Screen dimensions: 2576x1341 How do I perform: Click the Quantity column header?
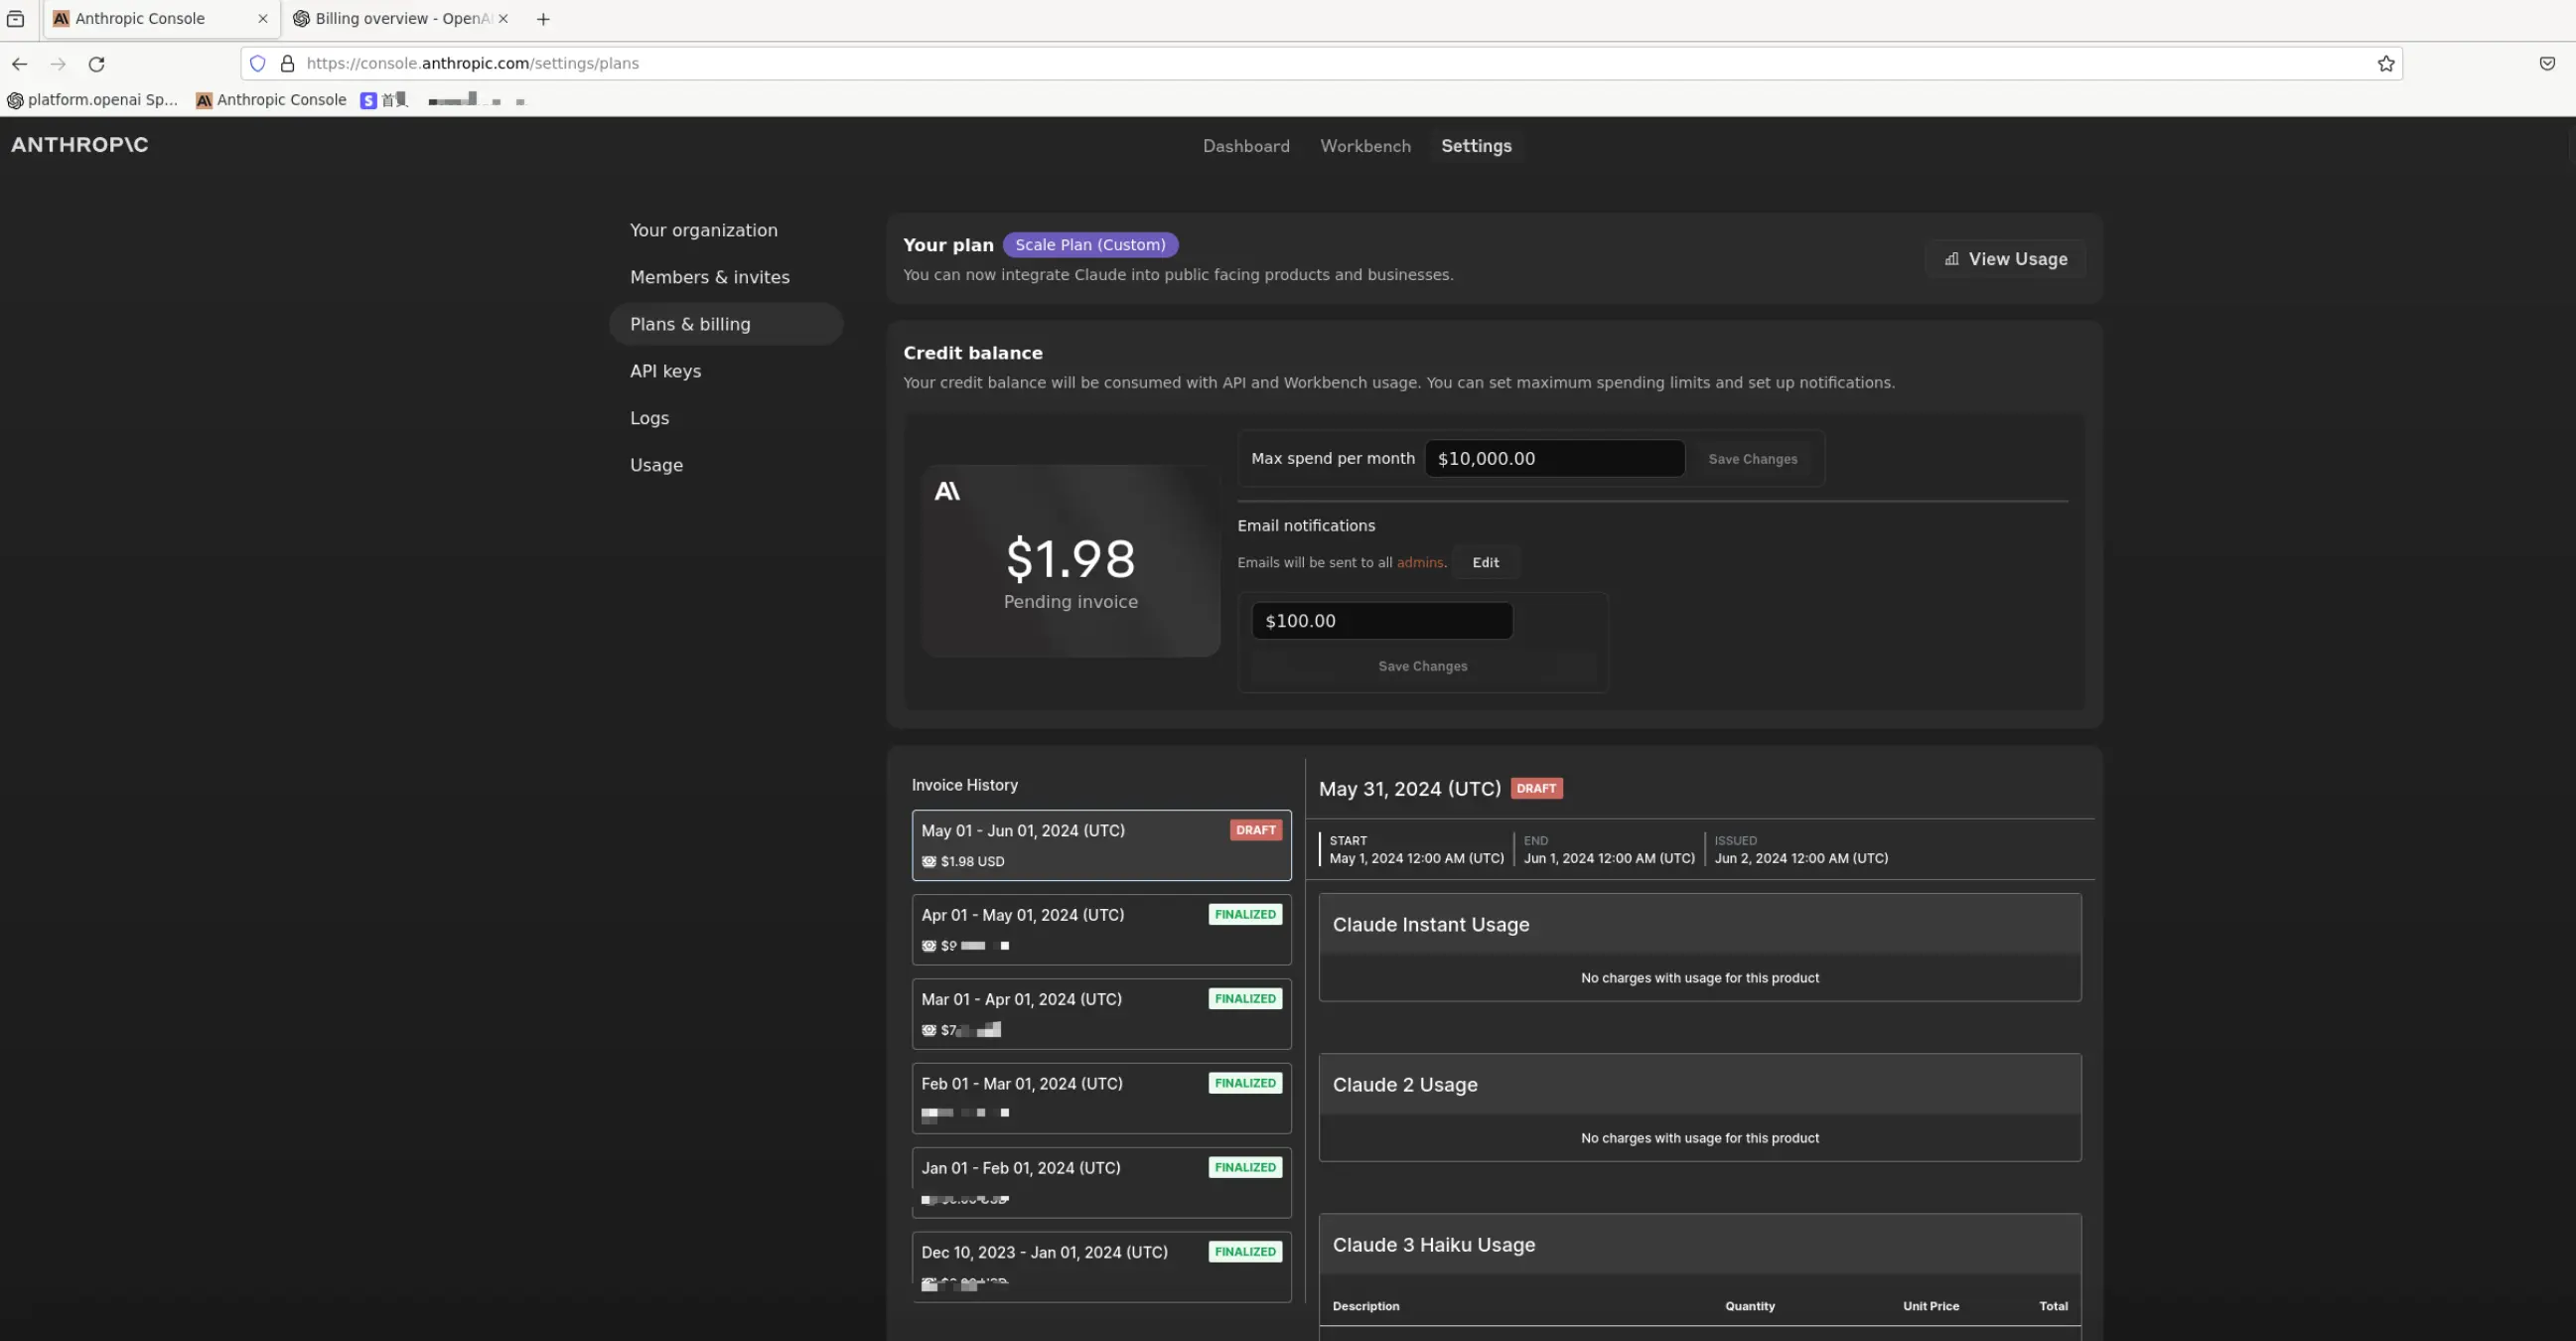point(1749,1307)
